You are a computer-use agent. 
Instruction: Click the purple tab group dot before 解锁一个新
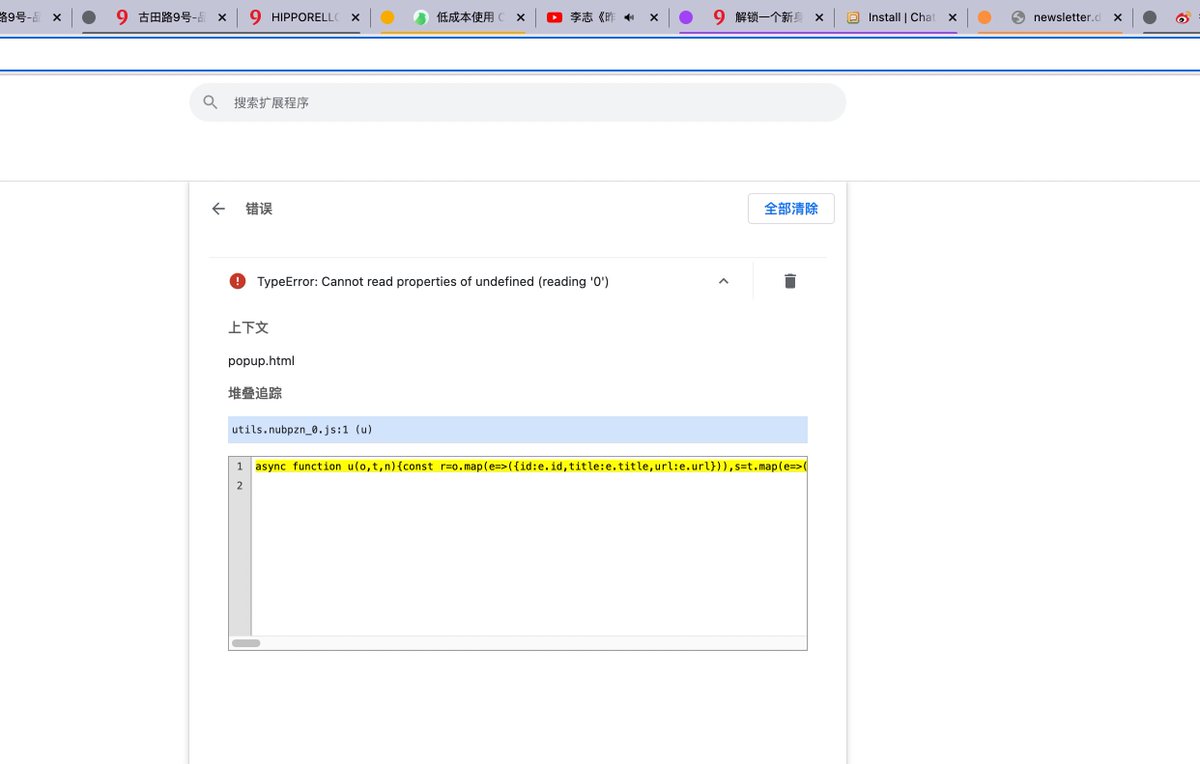(x=686, y=18)
